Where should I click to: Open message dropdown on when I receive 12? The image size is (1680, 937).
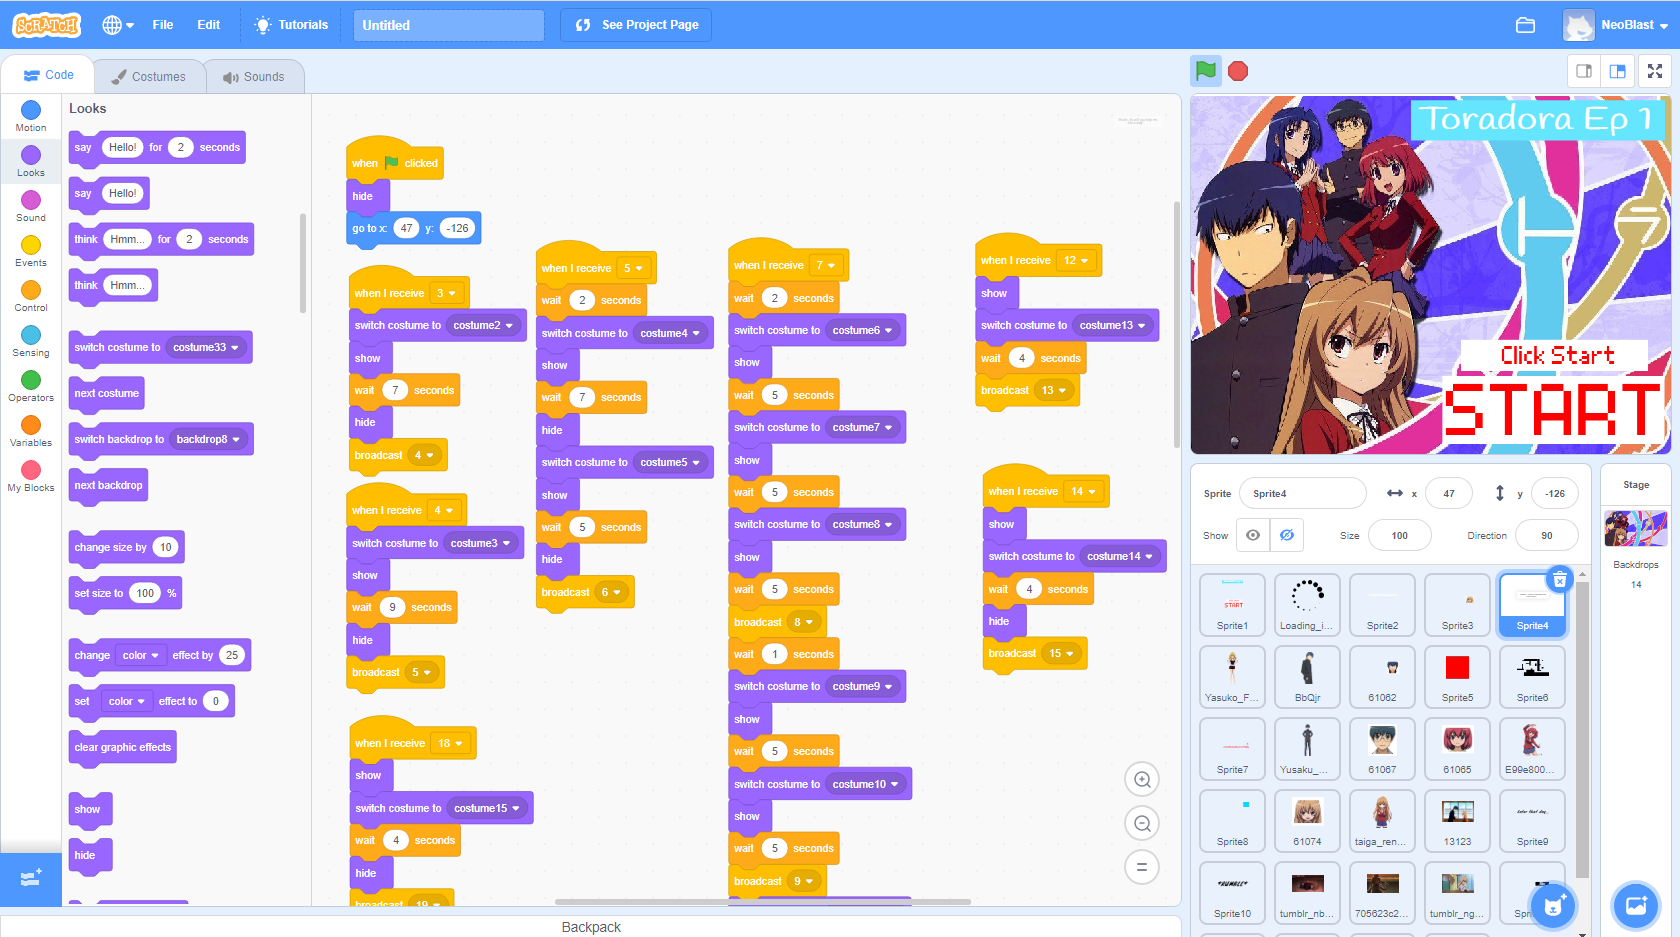[1076, 261]
